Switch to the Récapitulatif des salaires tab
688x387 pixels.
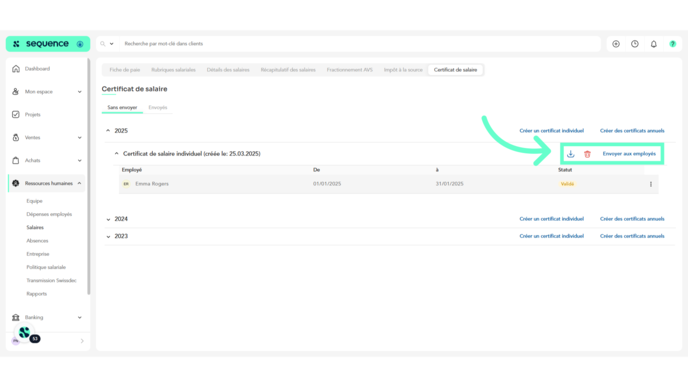pos(288,70)
